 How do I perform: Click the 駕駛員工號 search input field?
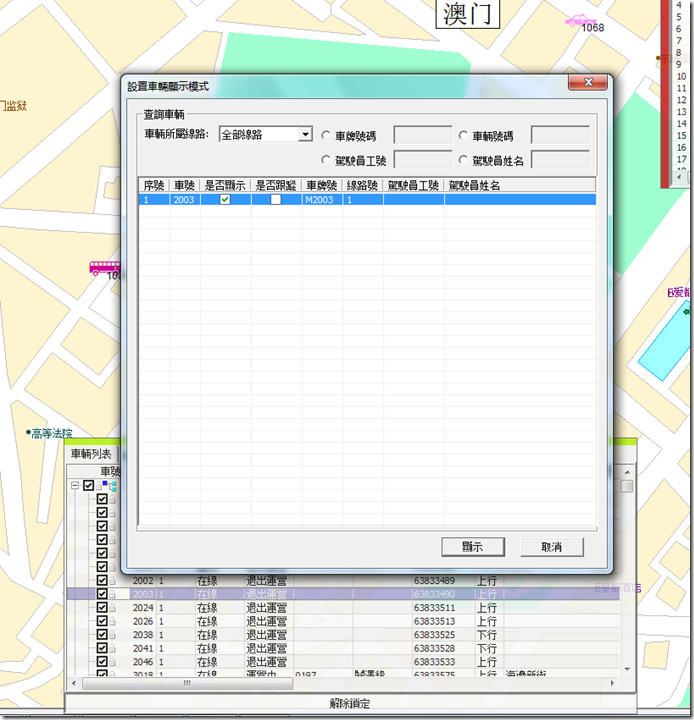[x=423, y=160]
